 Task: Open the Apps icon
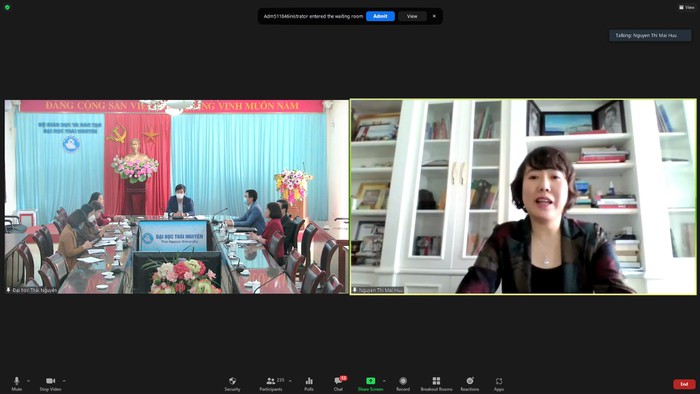click(x=499, y=383)
